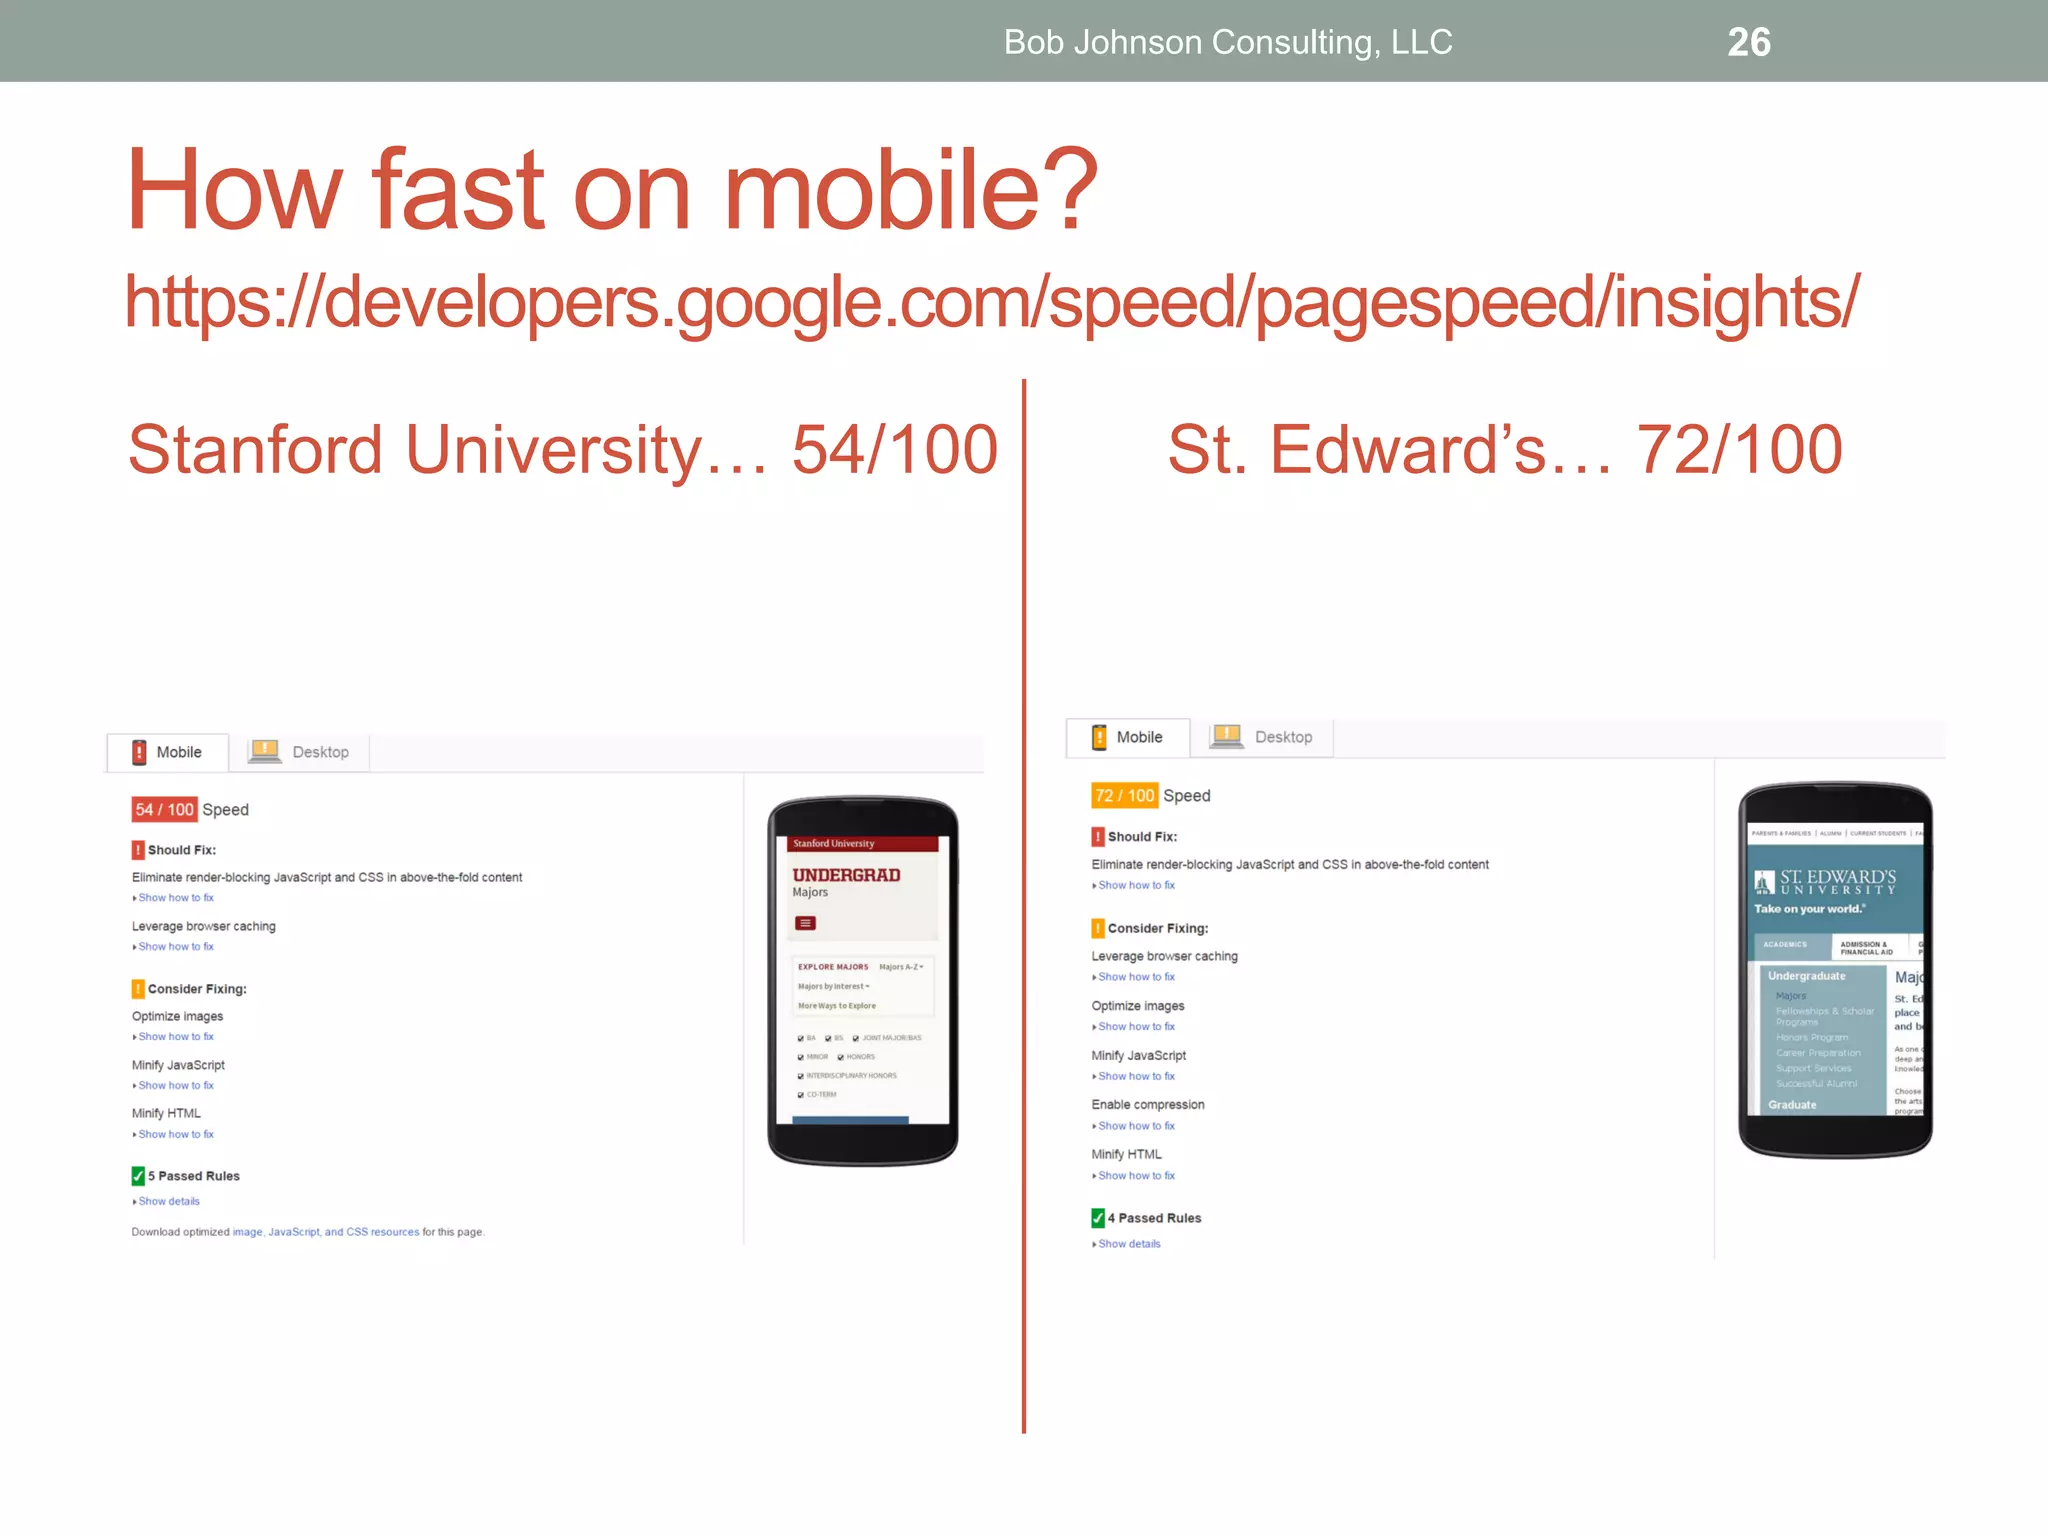This screenshot has width=2048, height=1536.
Task: Expand Show details under 4 Passed Rules
Action: tap(1127, 1244)
